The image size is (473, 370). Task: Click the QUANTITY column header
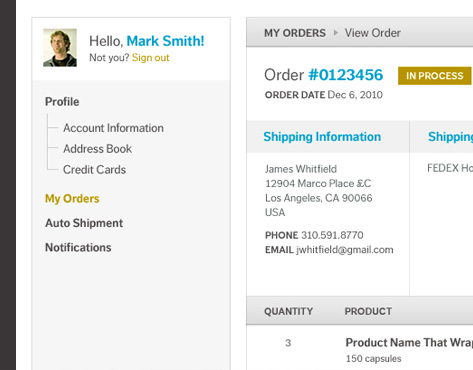pyautogui.click(x=289, y=311)
